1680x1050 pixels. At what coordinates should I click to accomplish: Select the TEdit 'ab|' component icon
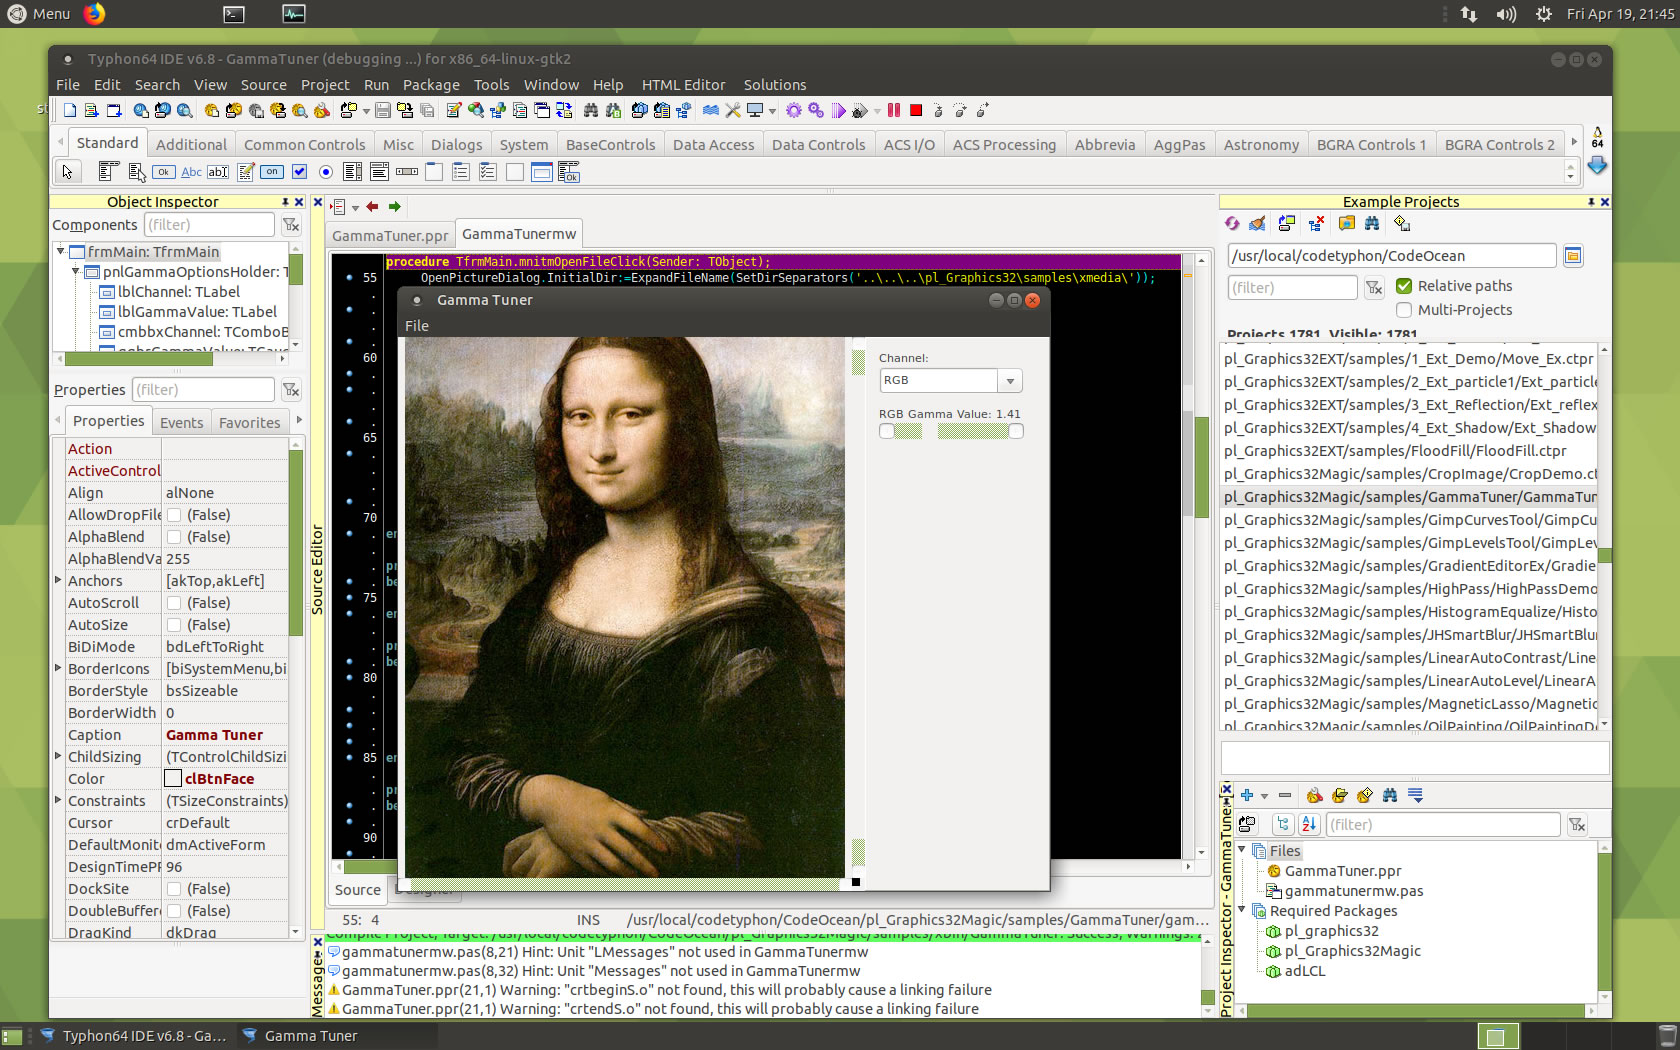pos(218,172)
